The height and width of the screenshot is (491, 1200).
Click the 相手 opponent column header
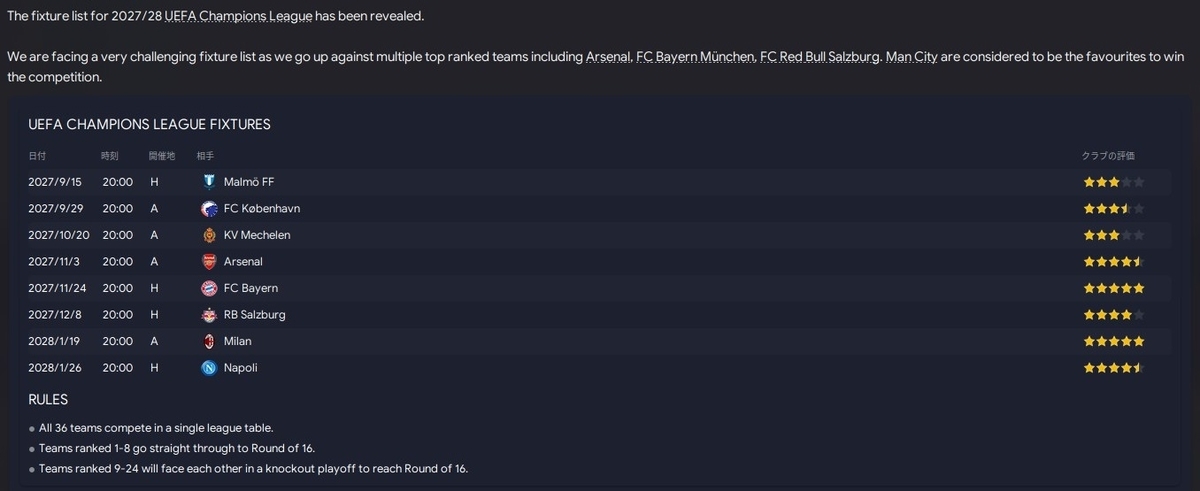(205, 156)
